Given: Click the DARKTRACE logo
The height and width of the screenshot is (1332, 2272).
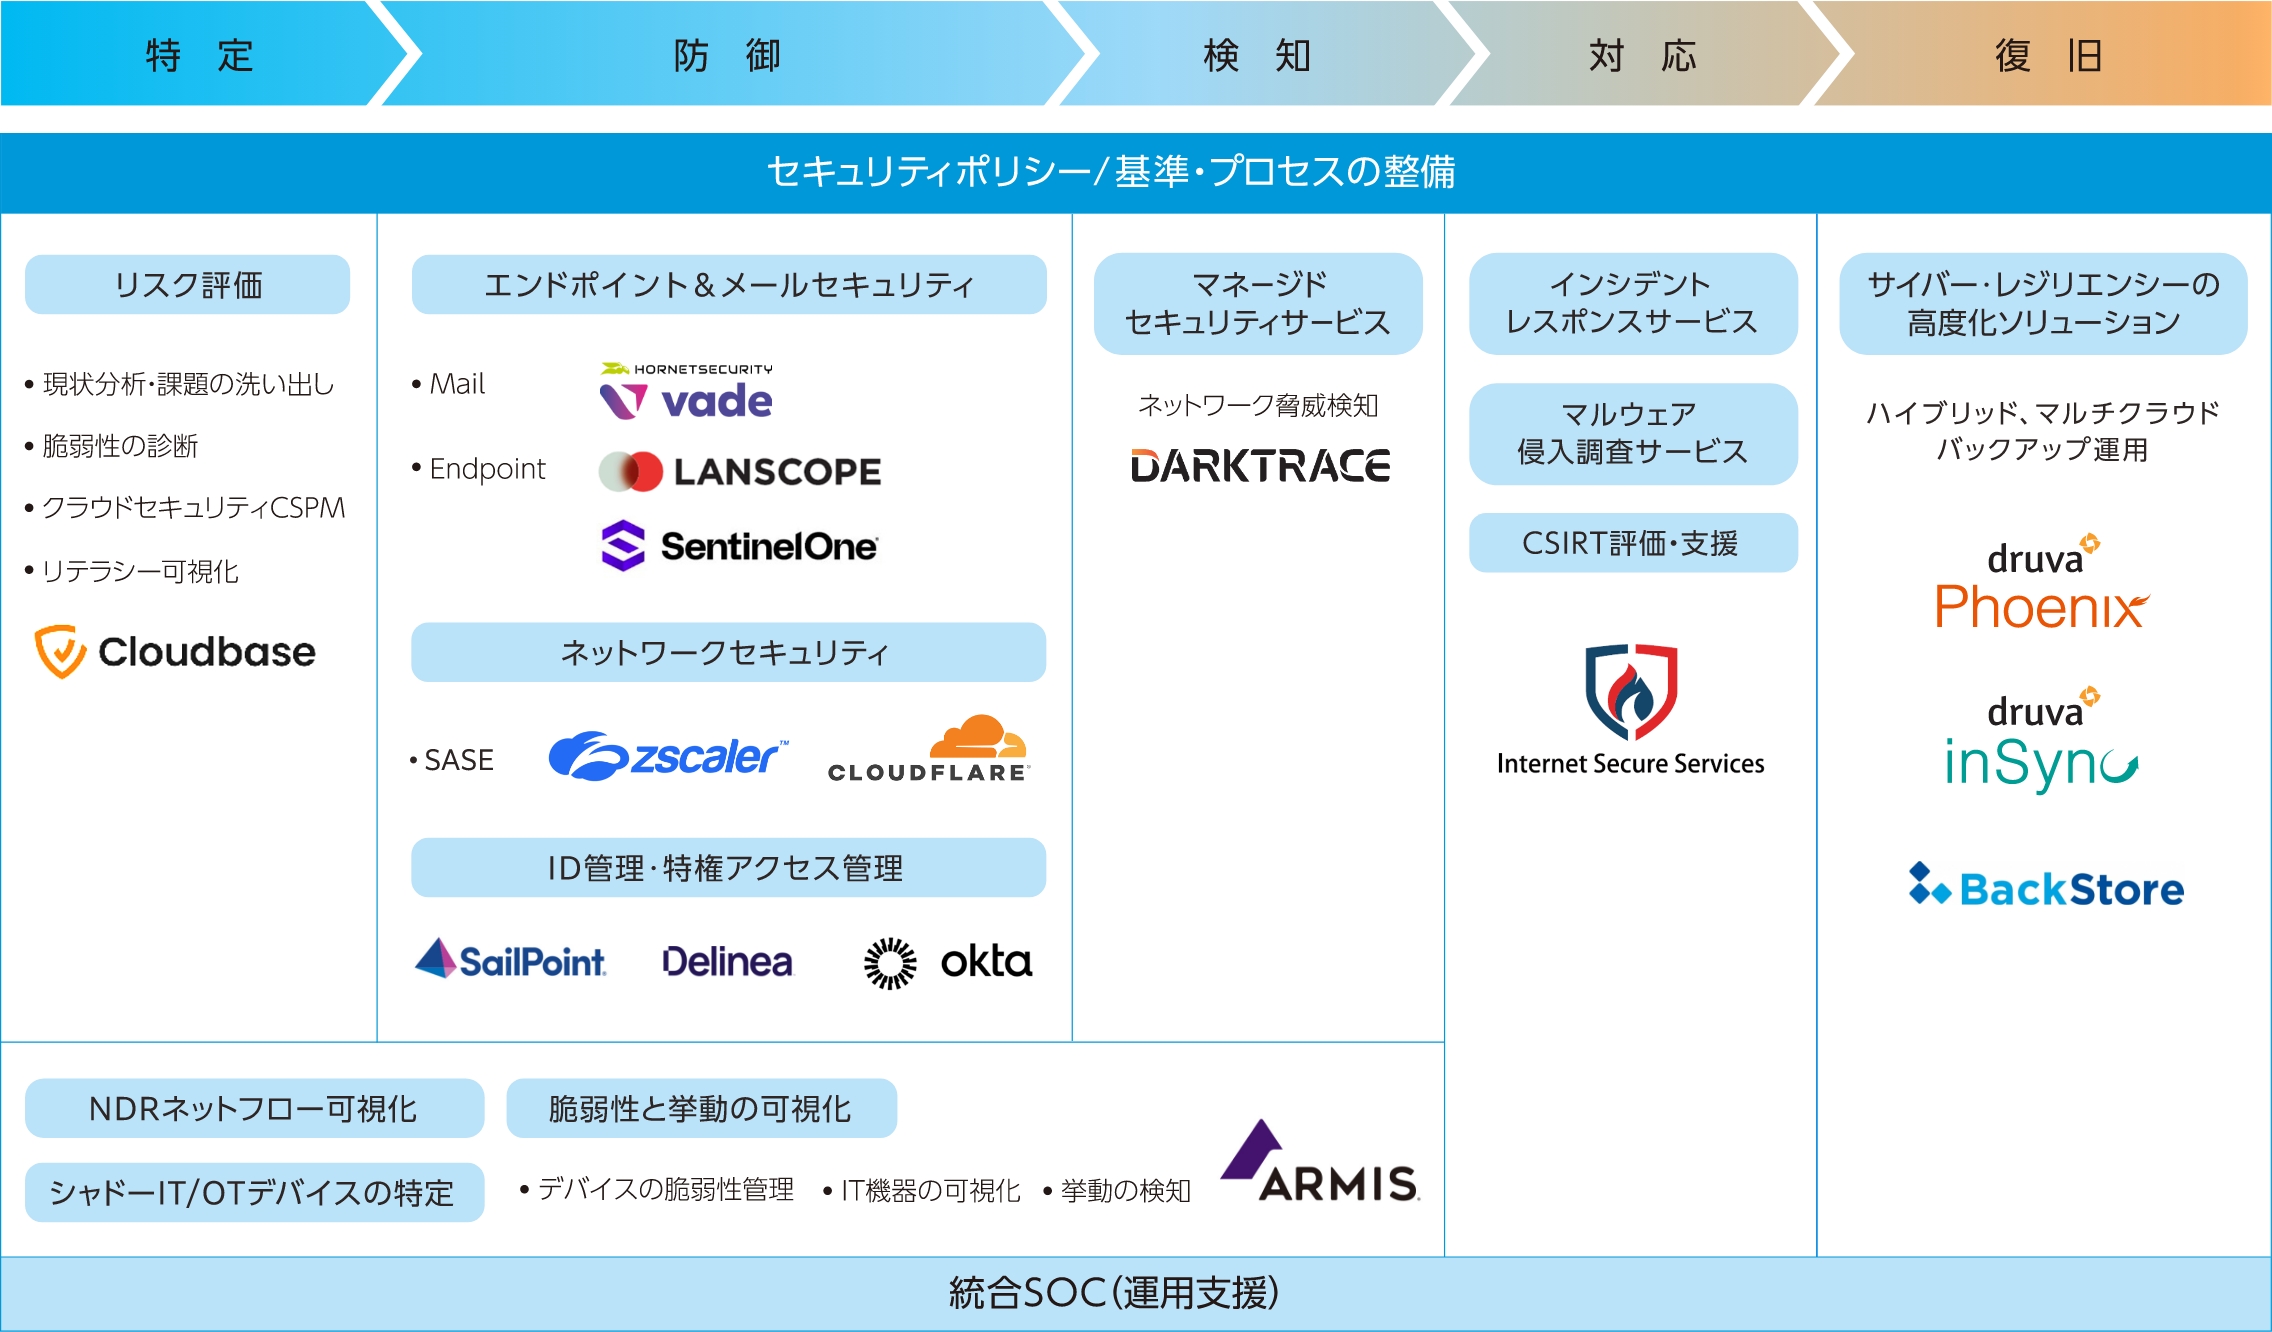Looking at the screenshot, I should pyautogui.click(x=1260, y=466).
